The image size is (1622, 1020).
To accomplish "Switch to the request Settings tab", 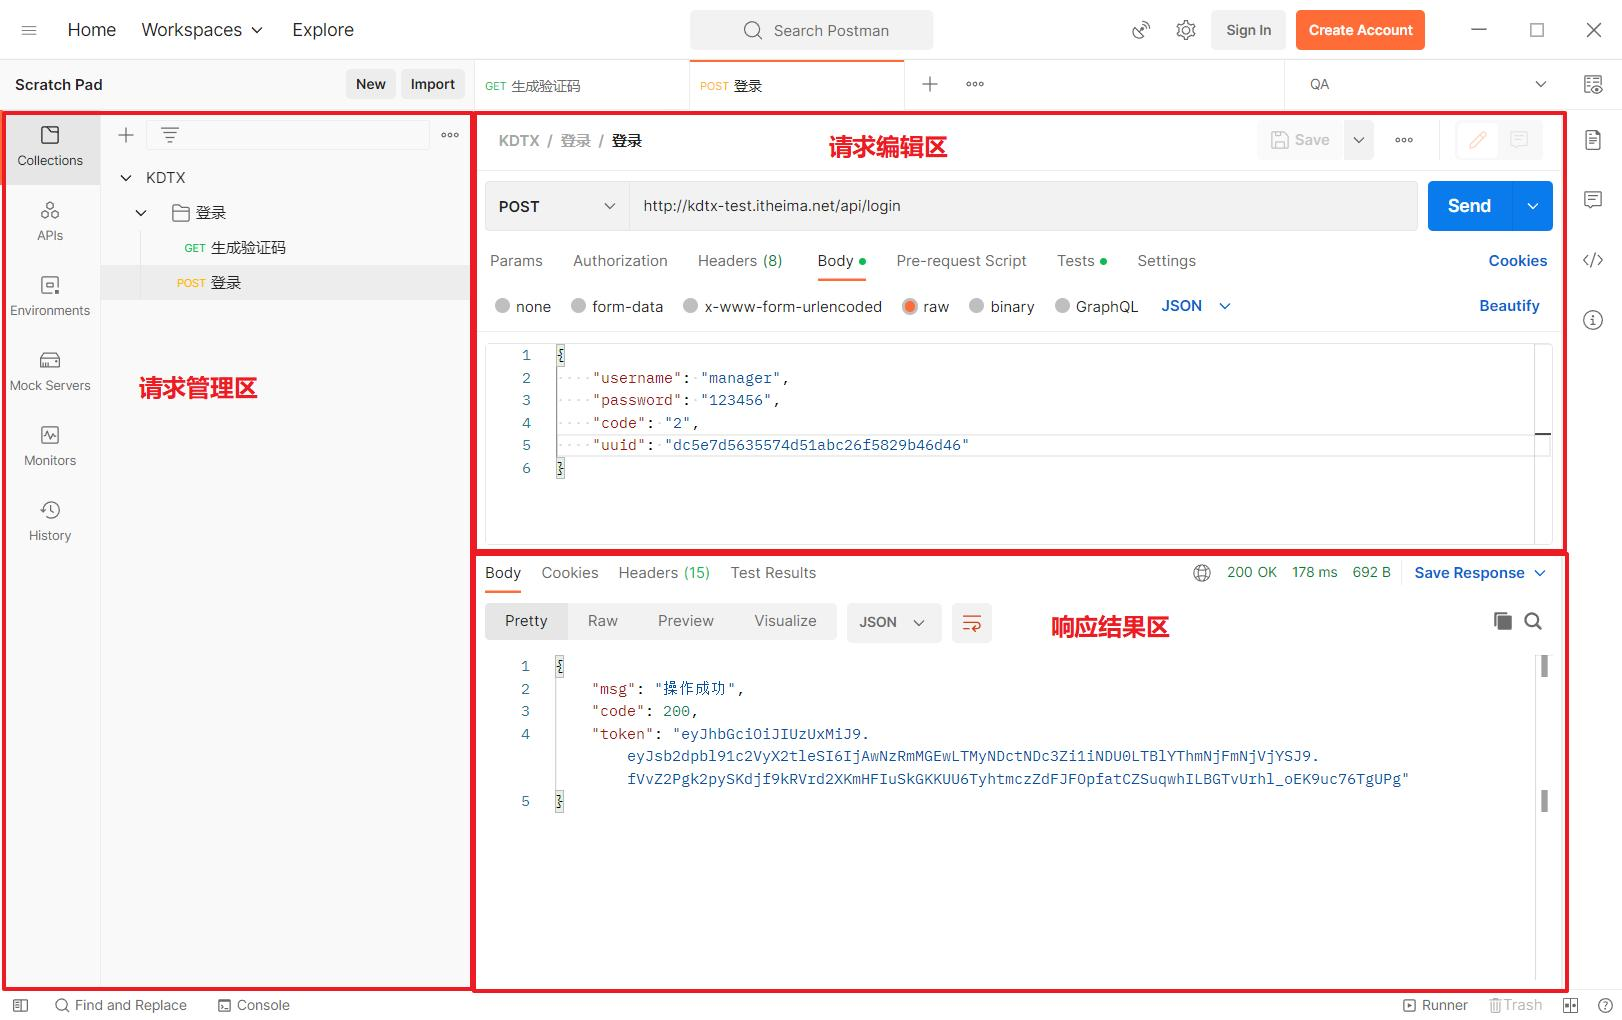I will pyautogui.click(x=1166, y=261).
